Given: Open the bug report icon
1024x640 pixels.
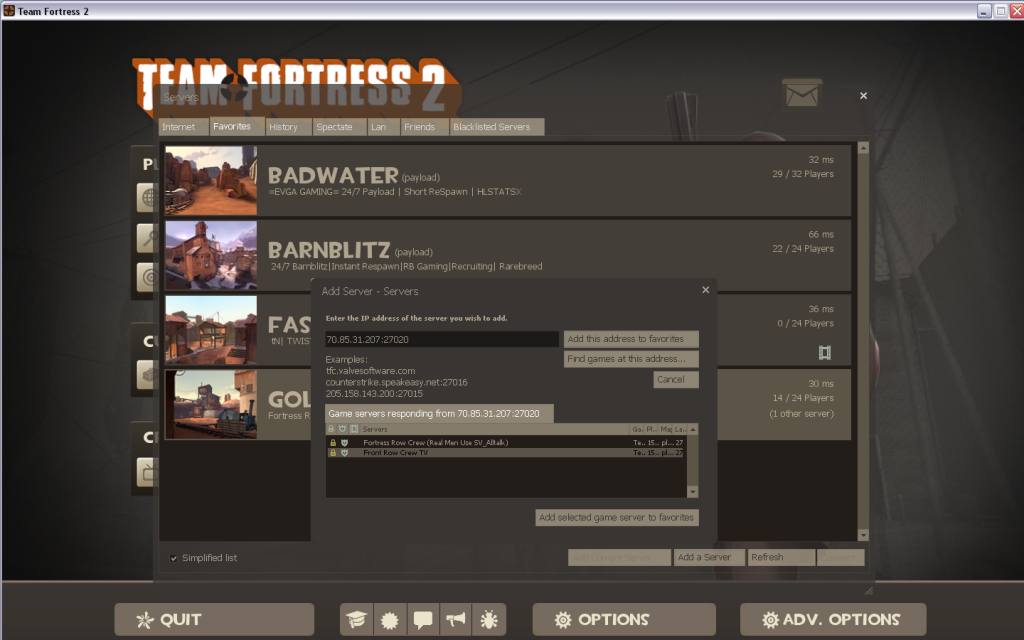Looking at the screenshot, I should pyautogui.click(x=489, y=619).
